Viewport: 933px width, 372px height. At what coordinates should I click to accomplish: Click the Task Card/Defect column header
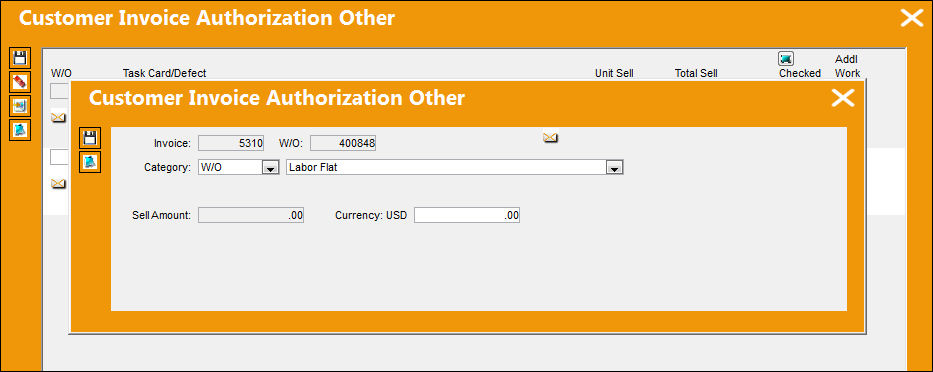(164, 73)
